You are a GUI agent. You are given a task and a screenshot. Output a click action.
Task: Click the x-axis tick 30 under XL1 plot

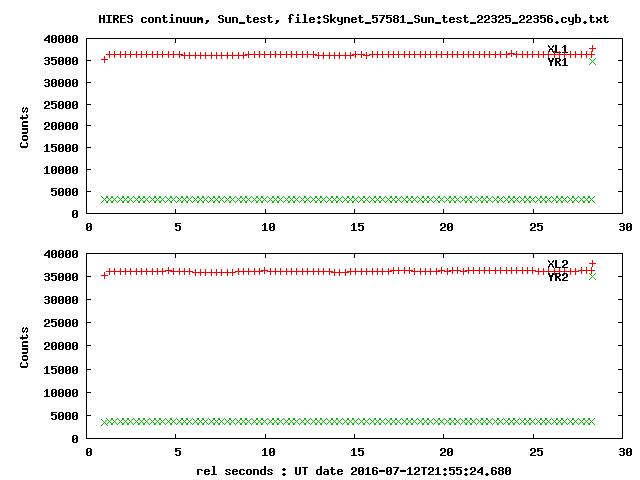pyautogui.click(x=625, y=227)
